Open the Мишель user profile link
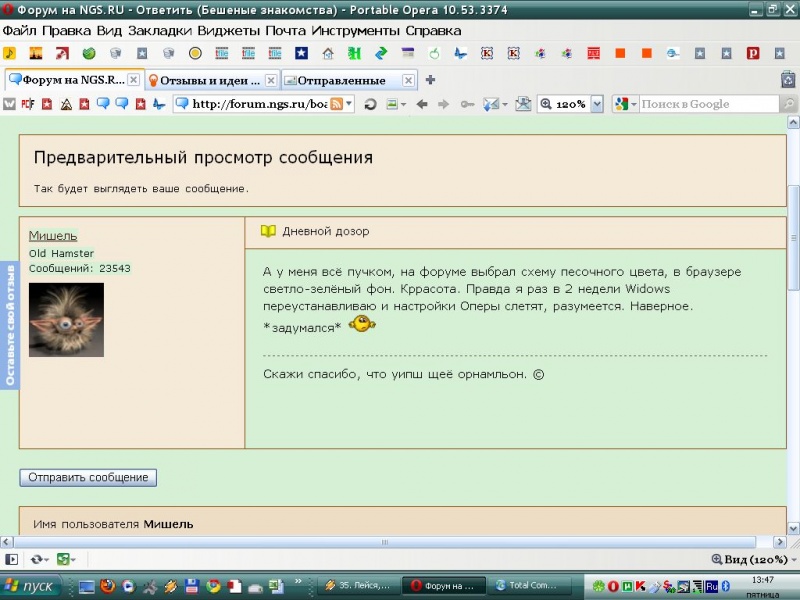This screenshot has height=600, width=800. 53,235
